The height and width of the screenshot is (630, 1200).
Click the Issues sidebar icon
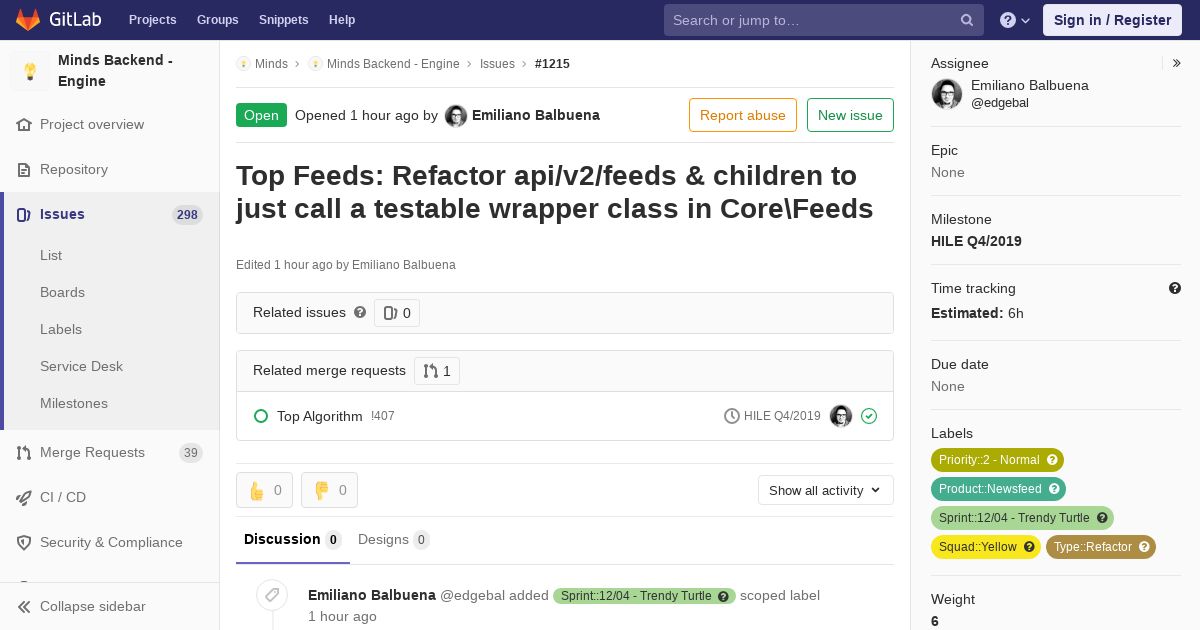point(24,215)
